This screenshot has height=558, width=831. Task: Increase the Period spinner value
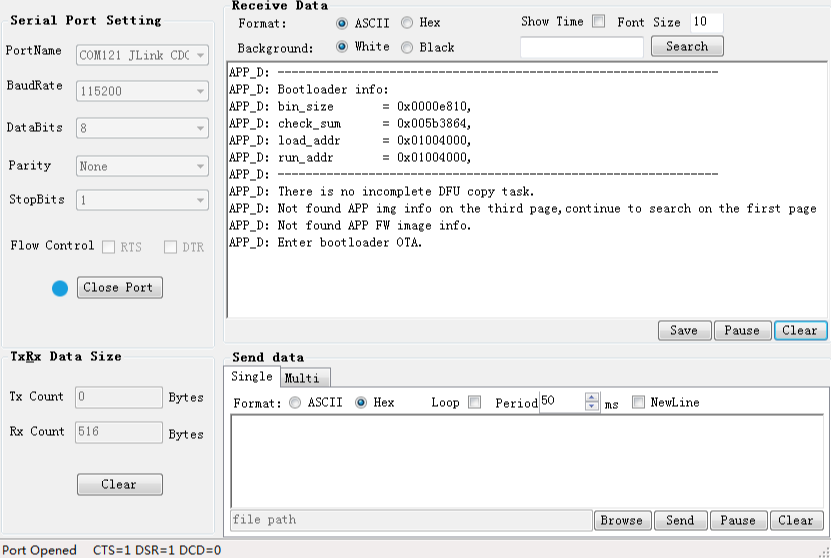[x=592, y=398]
